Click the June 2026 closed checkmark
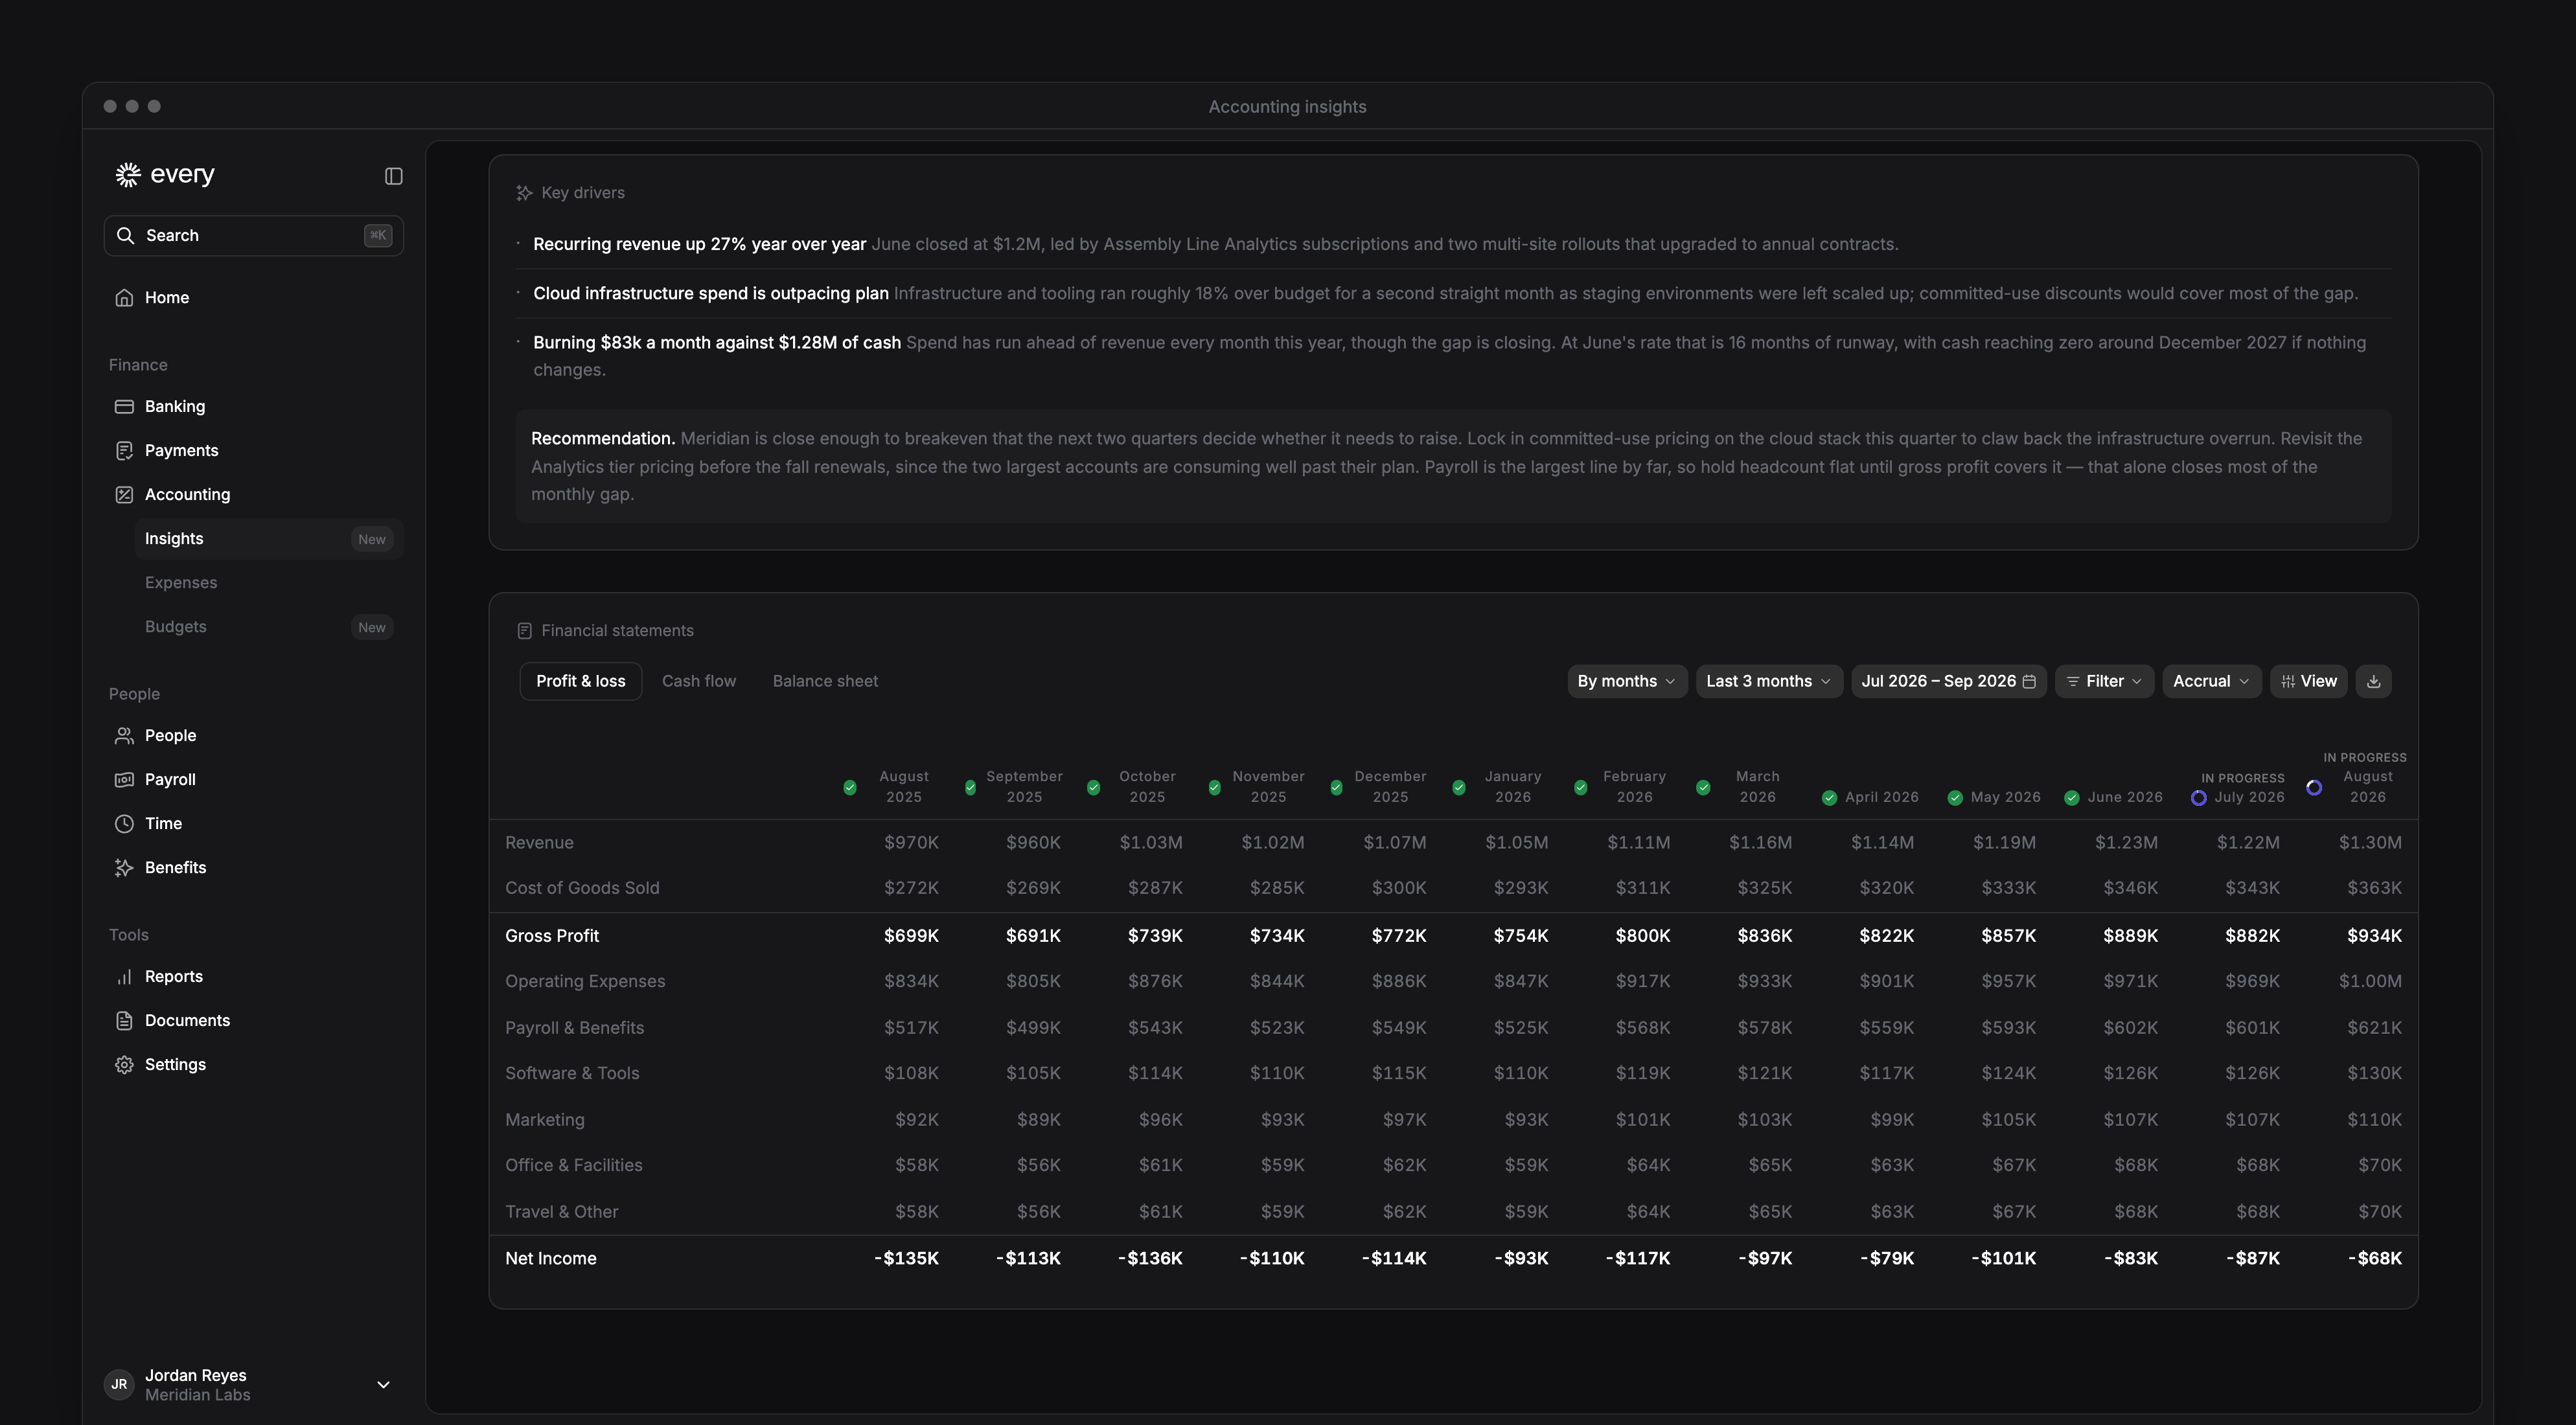Viewport: 2576px width, 1425px height. 2072,798
